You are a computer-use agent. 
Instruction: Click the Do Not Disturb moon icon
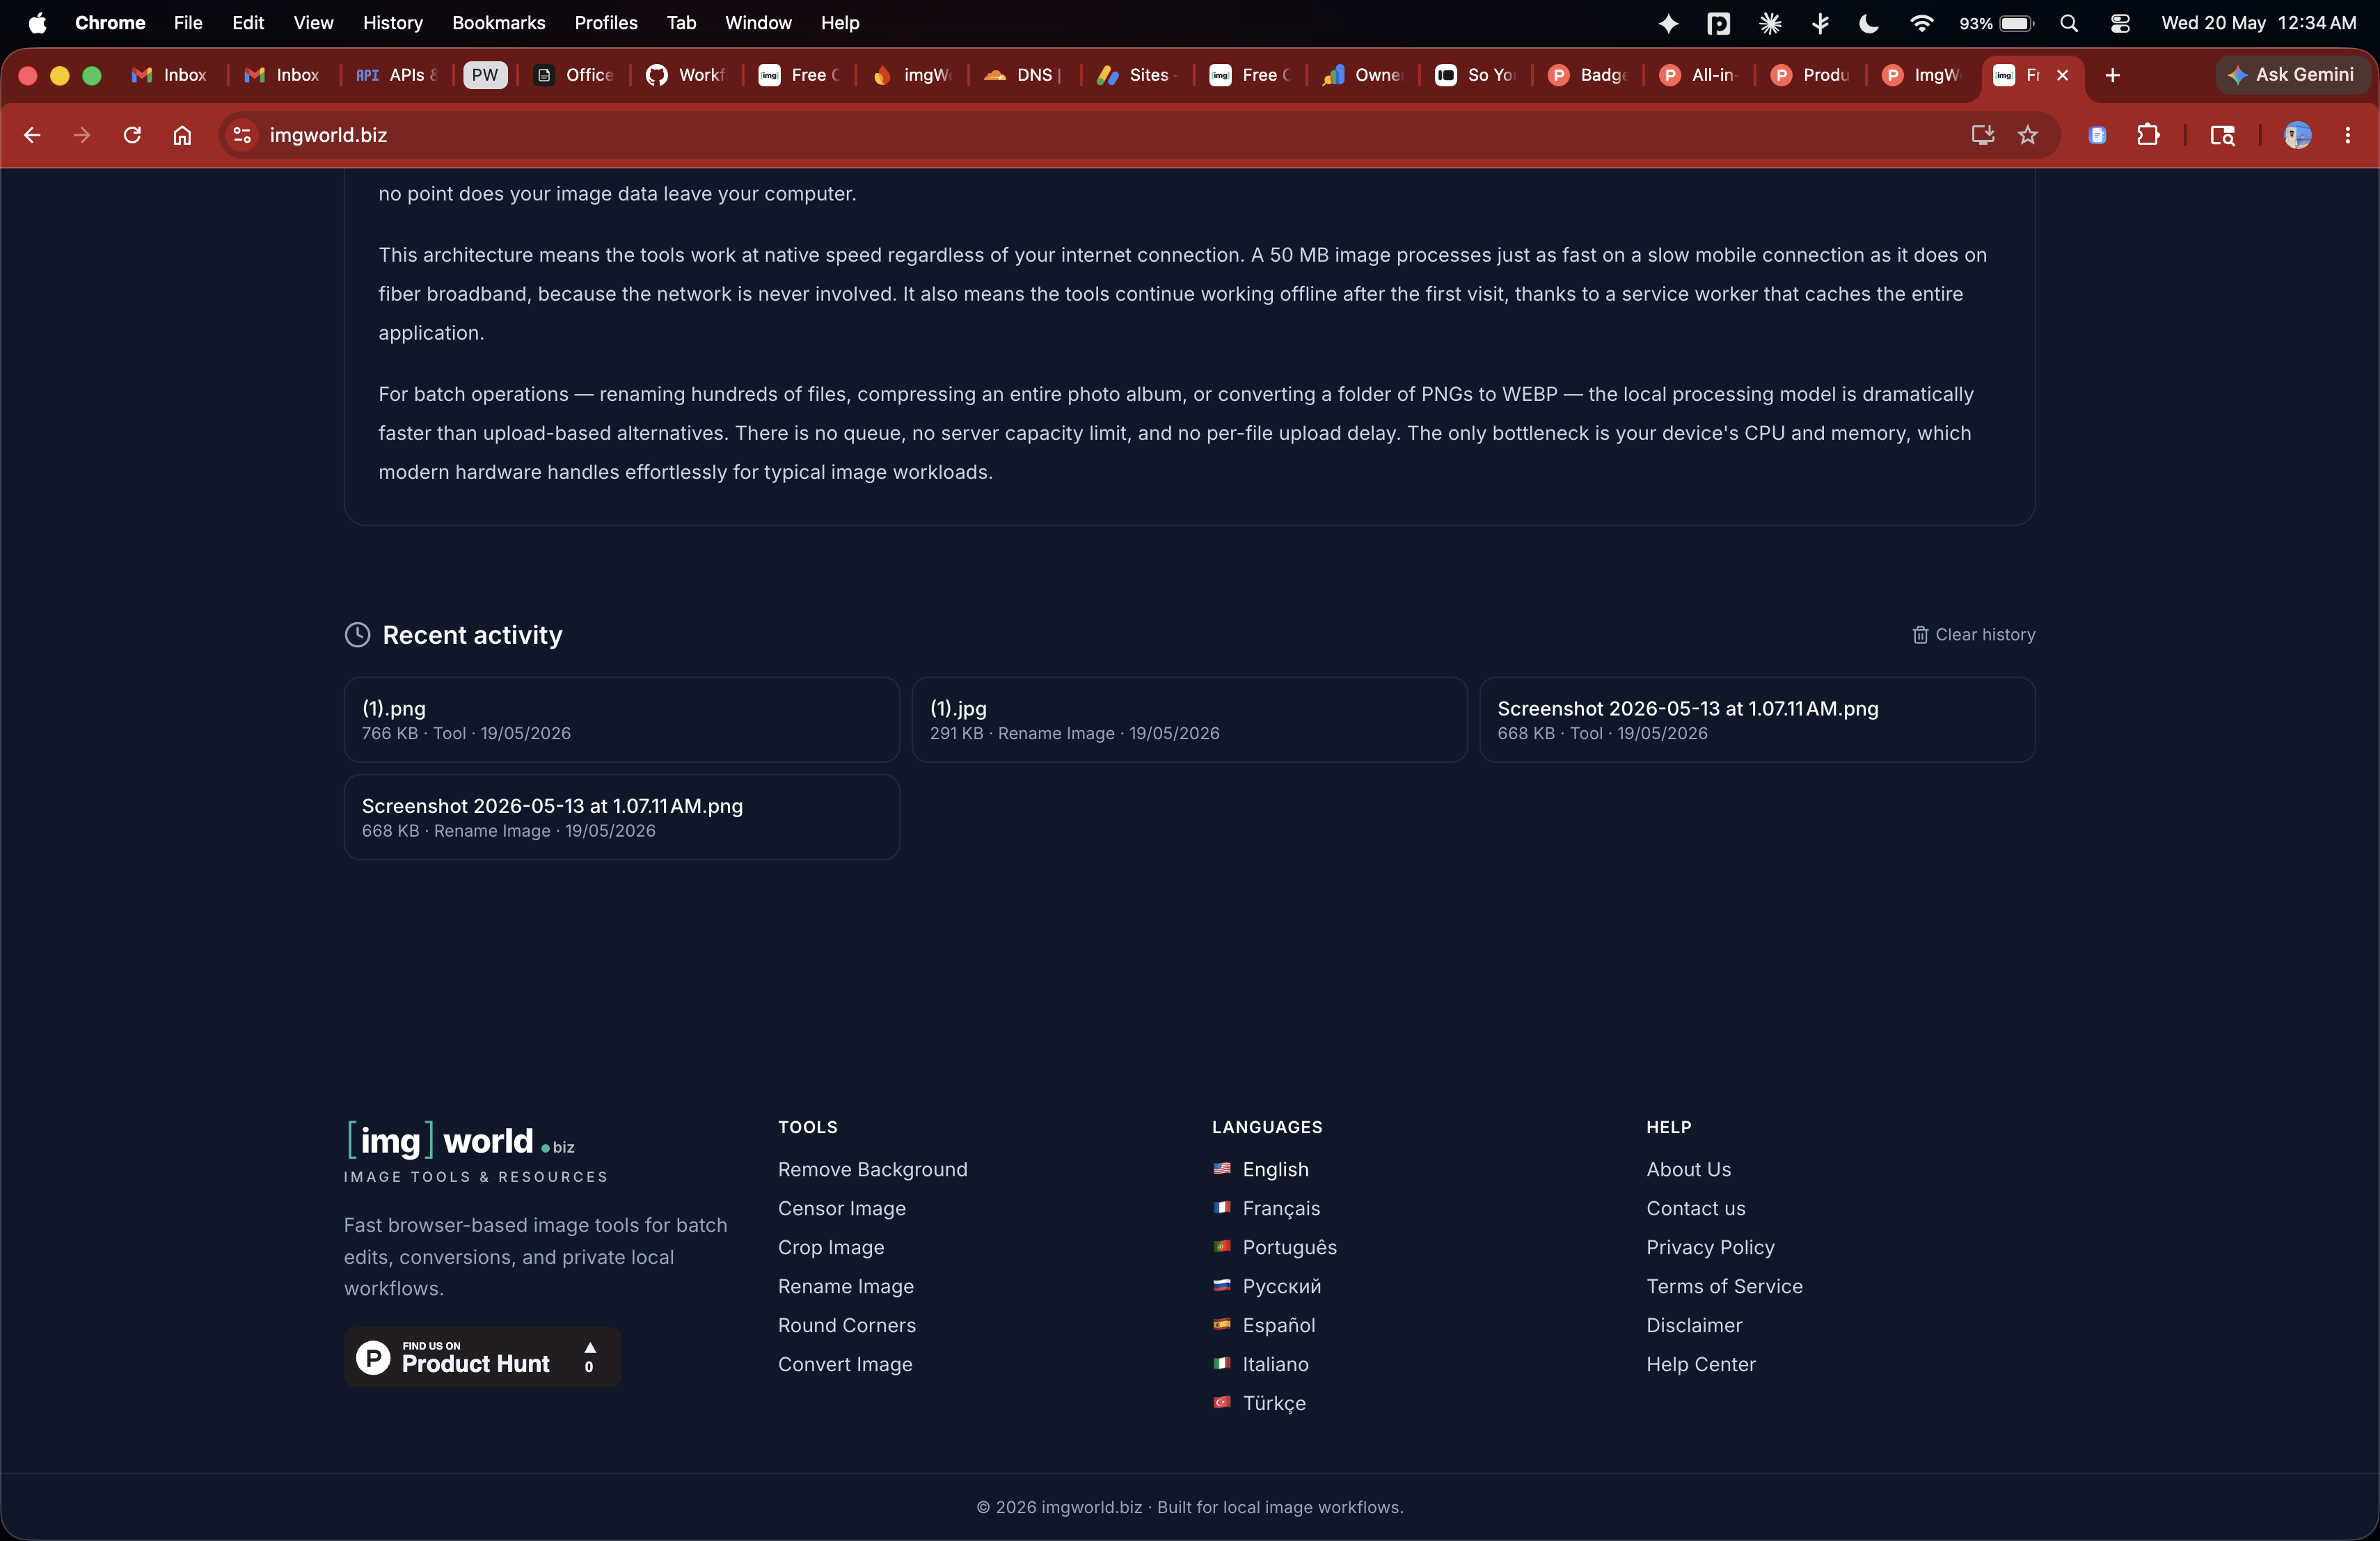tap(1868, 22)
